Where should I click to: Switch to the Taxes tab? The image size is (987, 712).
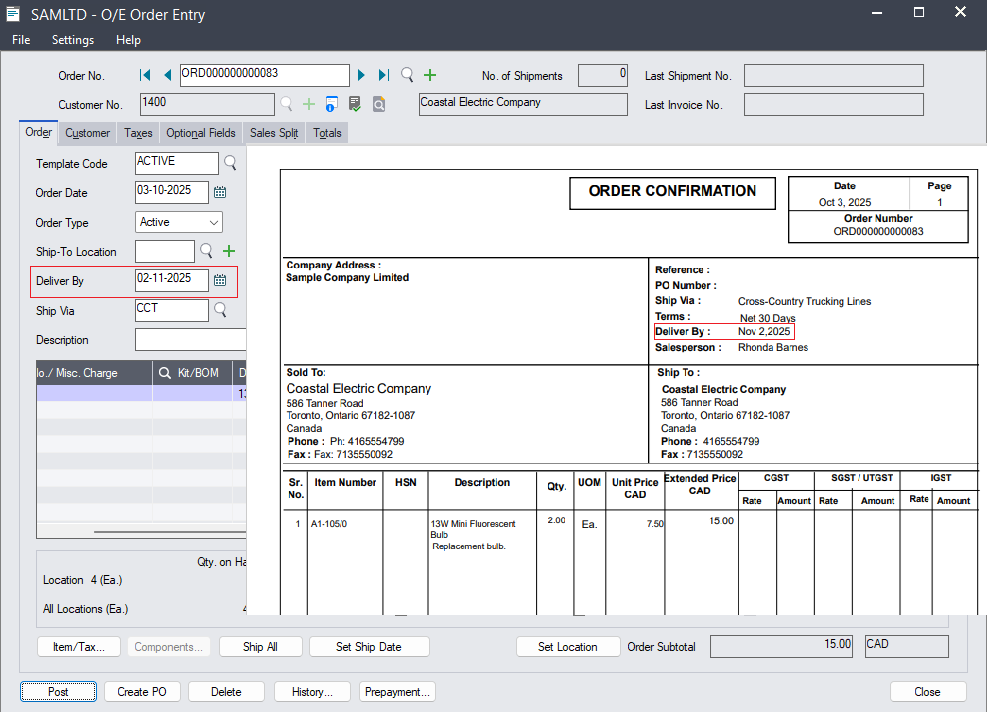pos(138,133)
